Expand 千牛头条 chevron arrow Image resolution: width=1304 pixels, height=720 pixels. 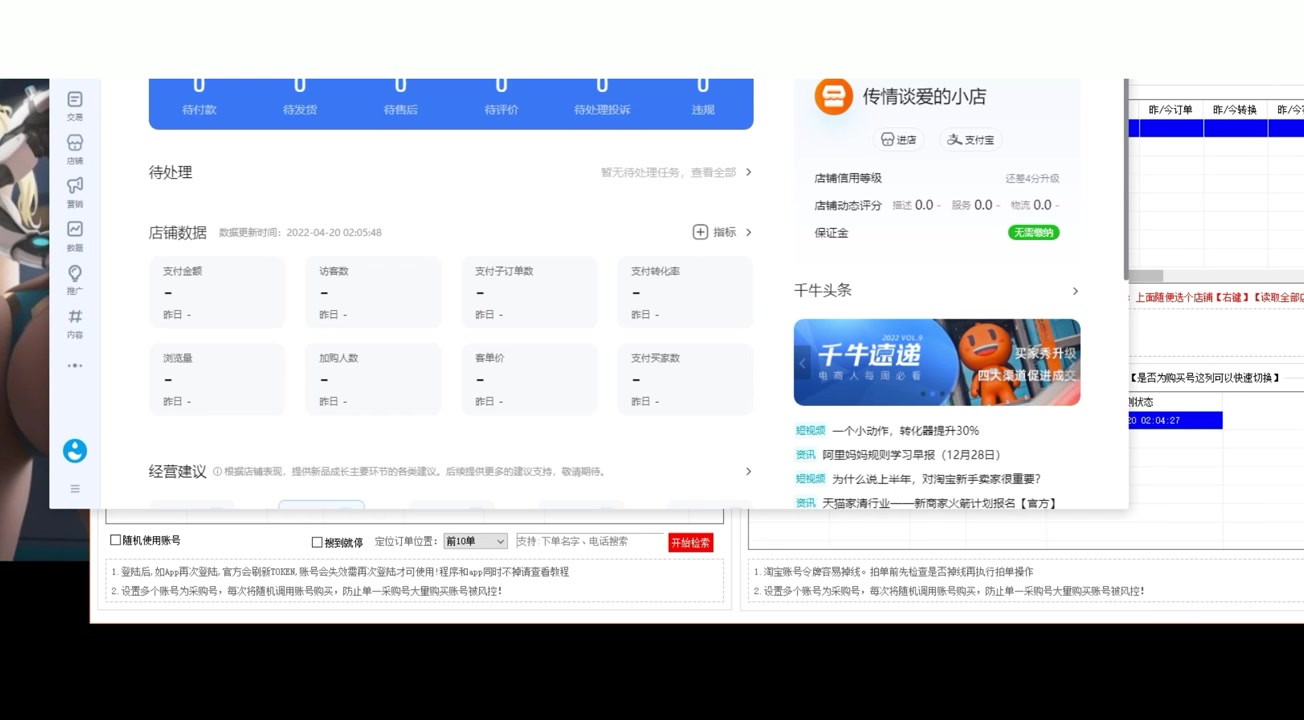coord(1075,291)
